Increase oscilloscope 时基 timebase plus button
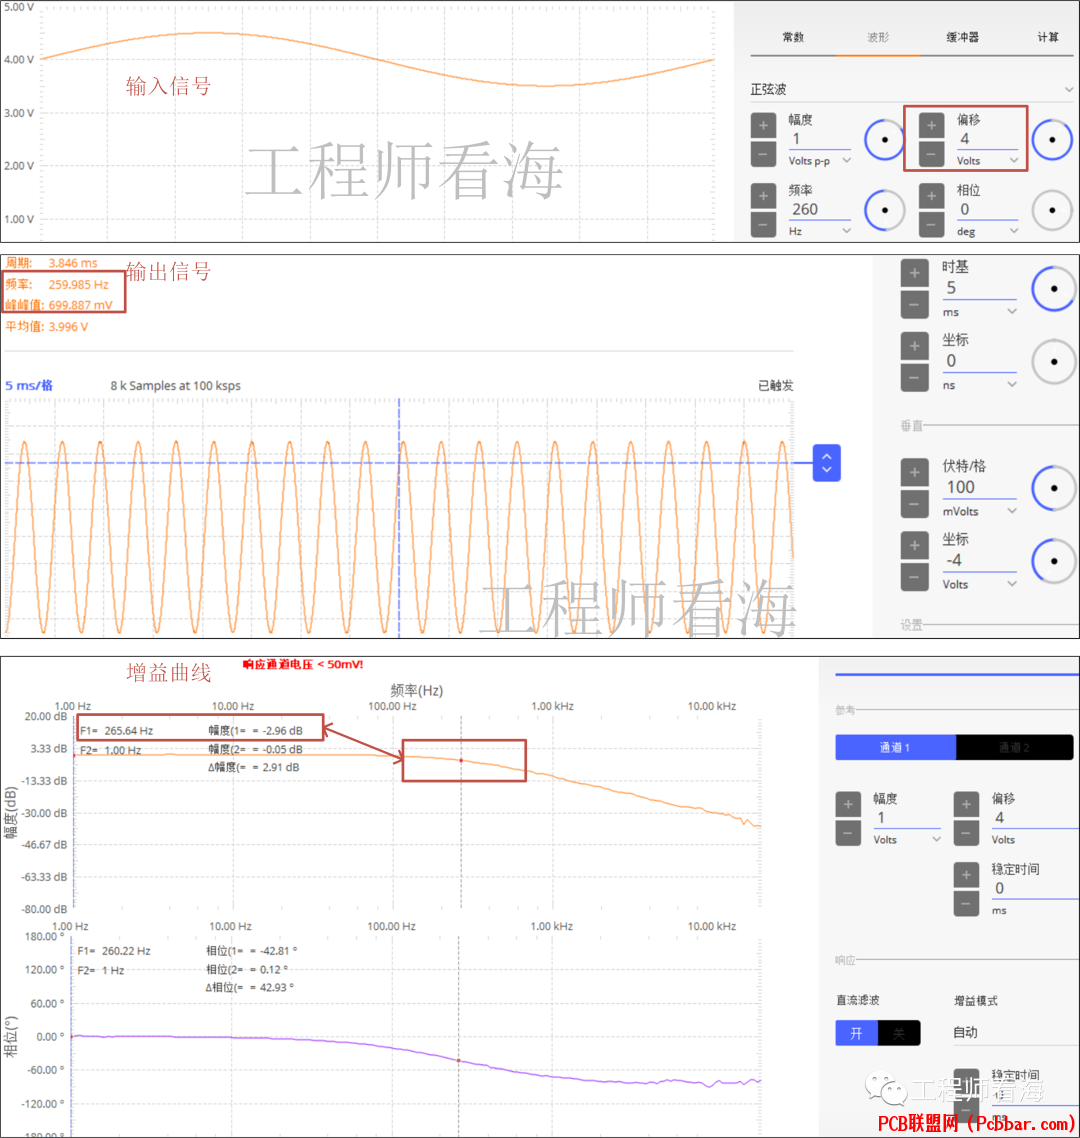The image size is (1080, 1138). point(915,274)
